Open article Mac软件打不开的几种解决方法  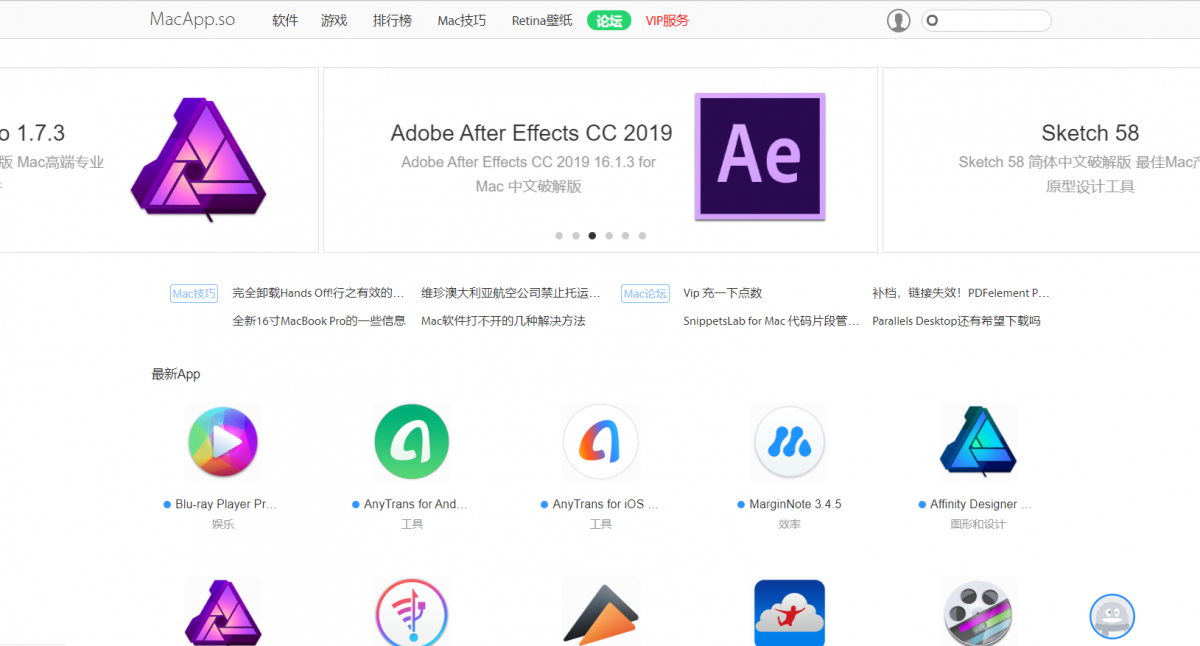click(x=503, y=321)
